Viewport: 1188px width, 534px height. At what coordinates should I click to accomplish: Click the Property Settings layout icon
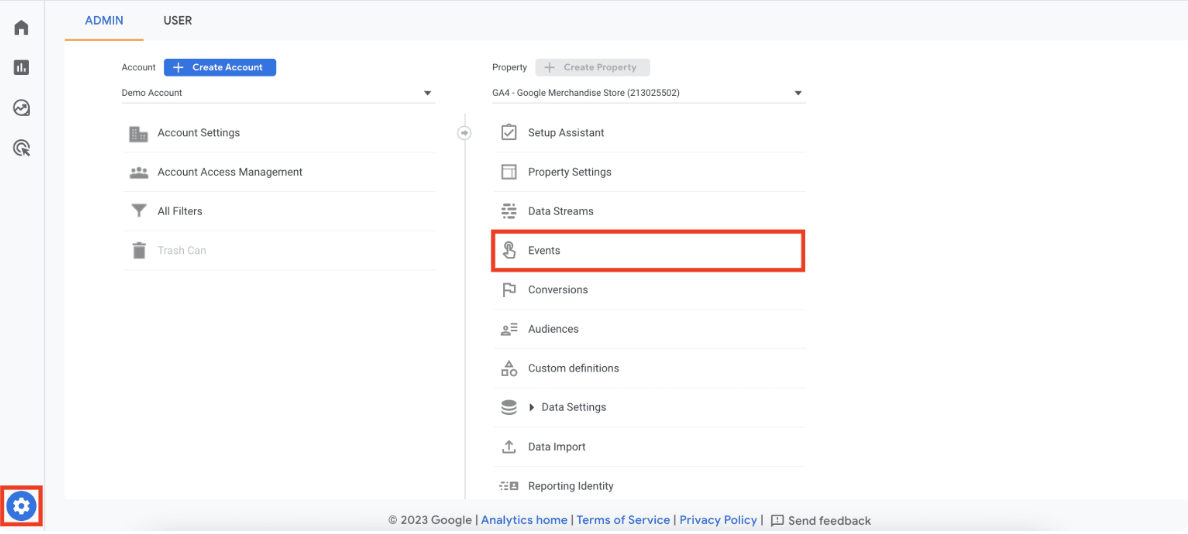(509, 172)
